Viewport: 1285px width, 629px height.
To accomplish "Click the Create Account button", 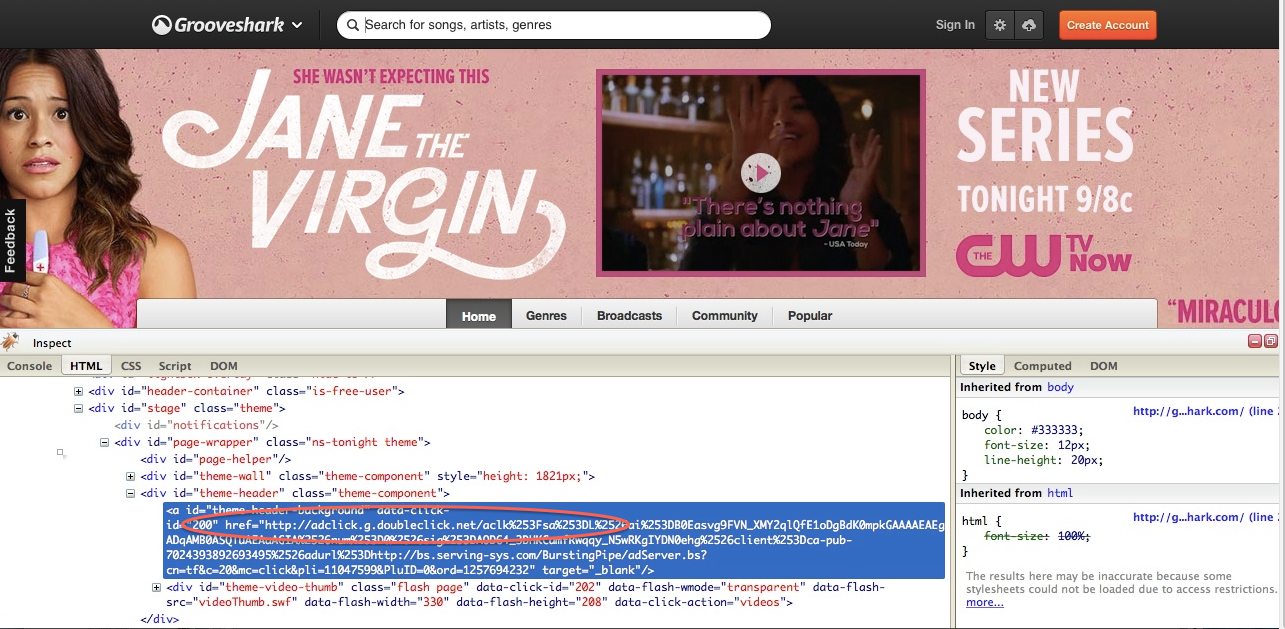I will (x=1107, y=25).
